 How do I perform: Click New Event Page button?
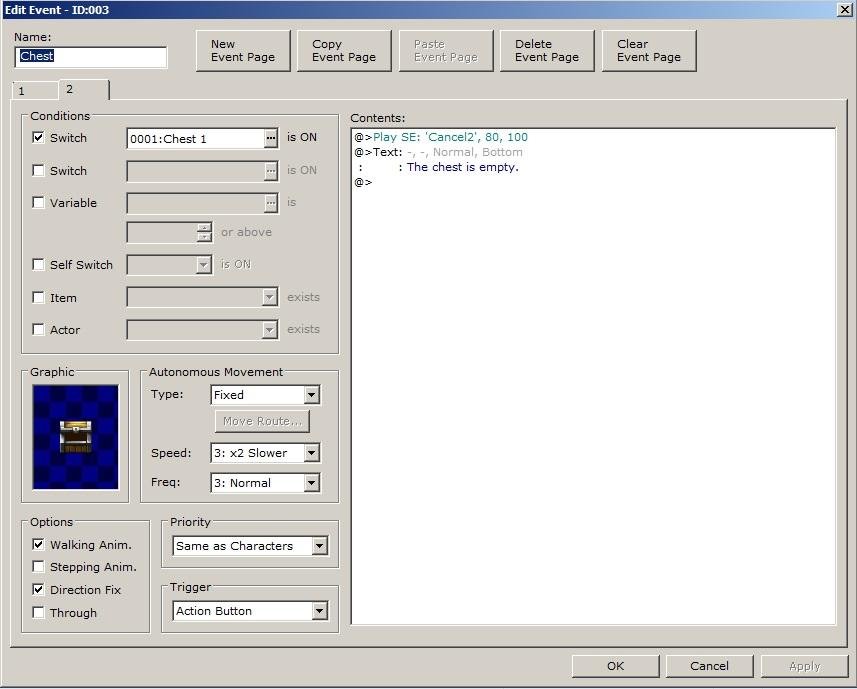click(x=243, y=51)
